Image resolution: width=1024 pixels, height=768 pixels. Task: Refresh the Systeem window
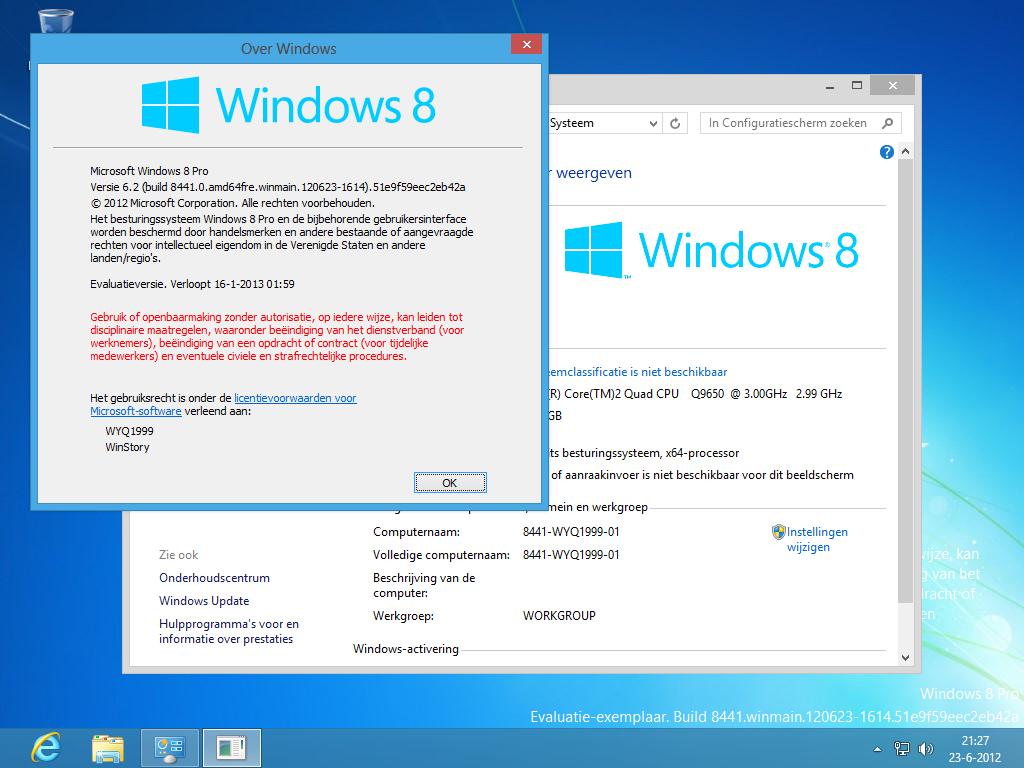click(675, 123)
